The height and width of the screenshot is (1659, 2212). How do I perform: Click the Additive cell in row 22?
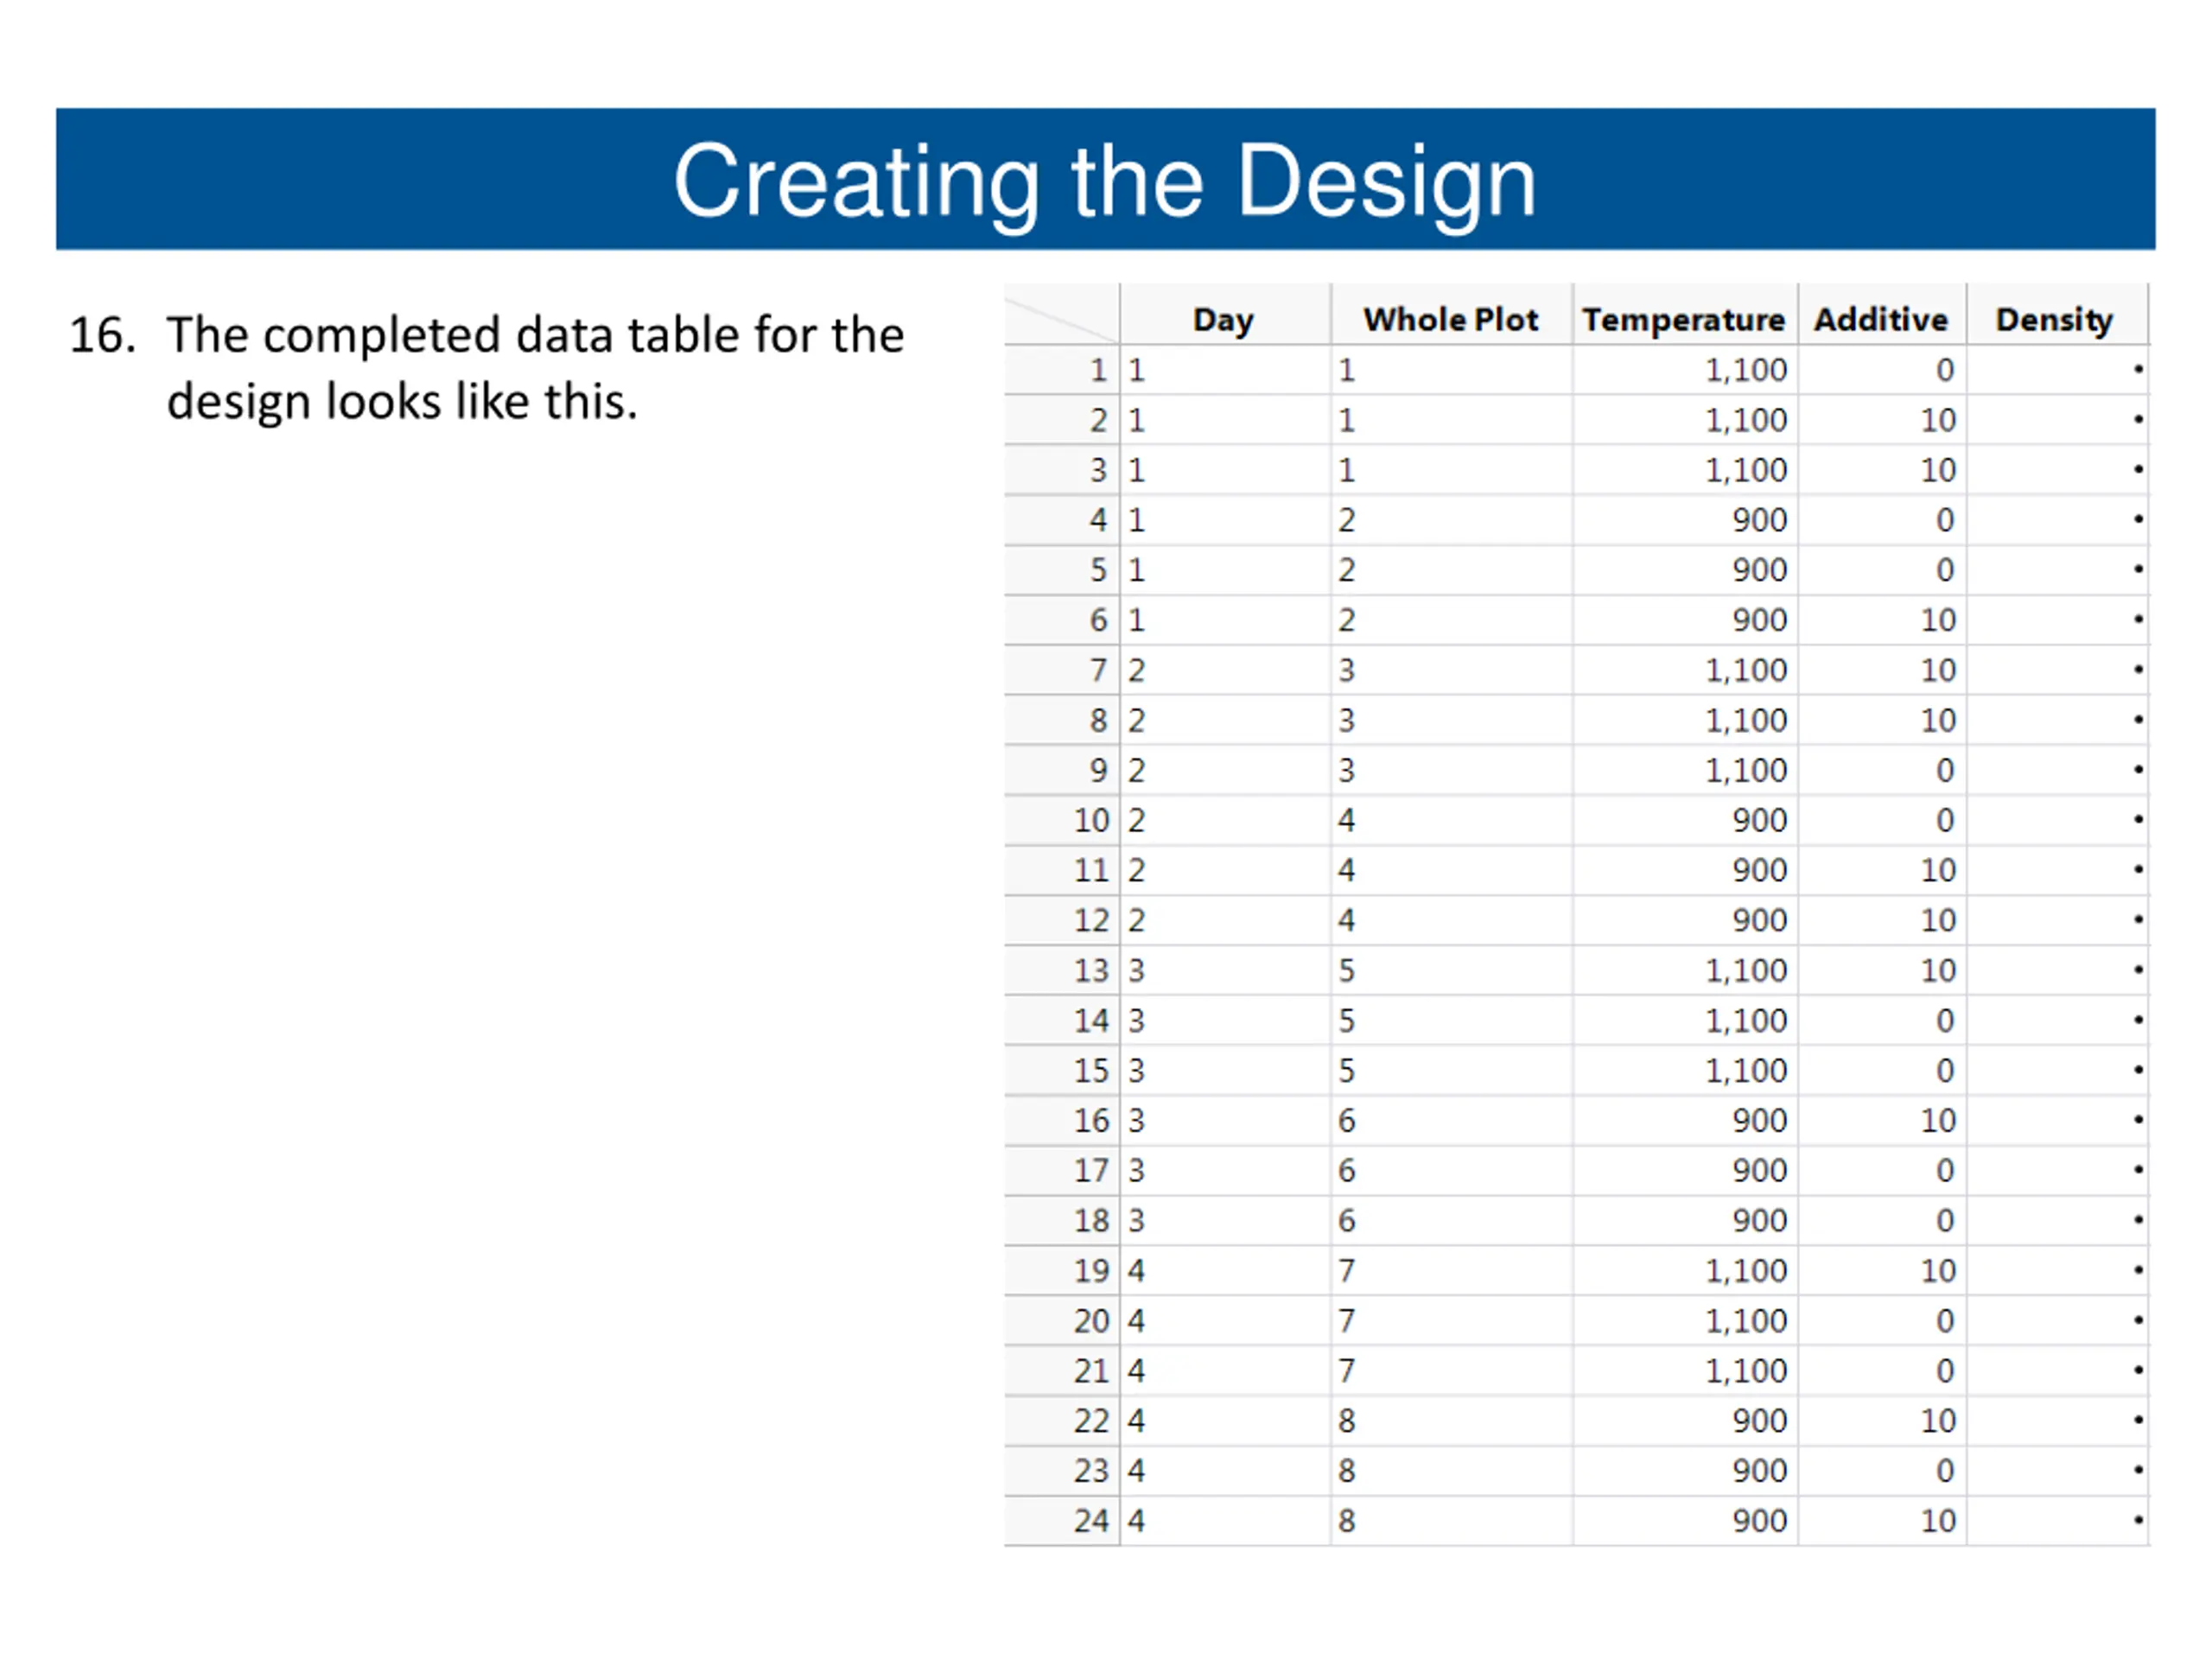(1881, 1420)
